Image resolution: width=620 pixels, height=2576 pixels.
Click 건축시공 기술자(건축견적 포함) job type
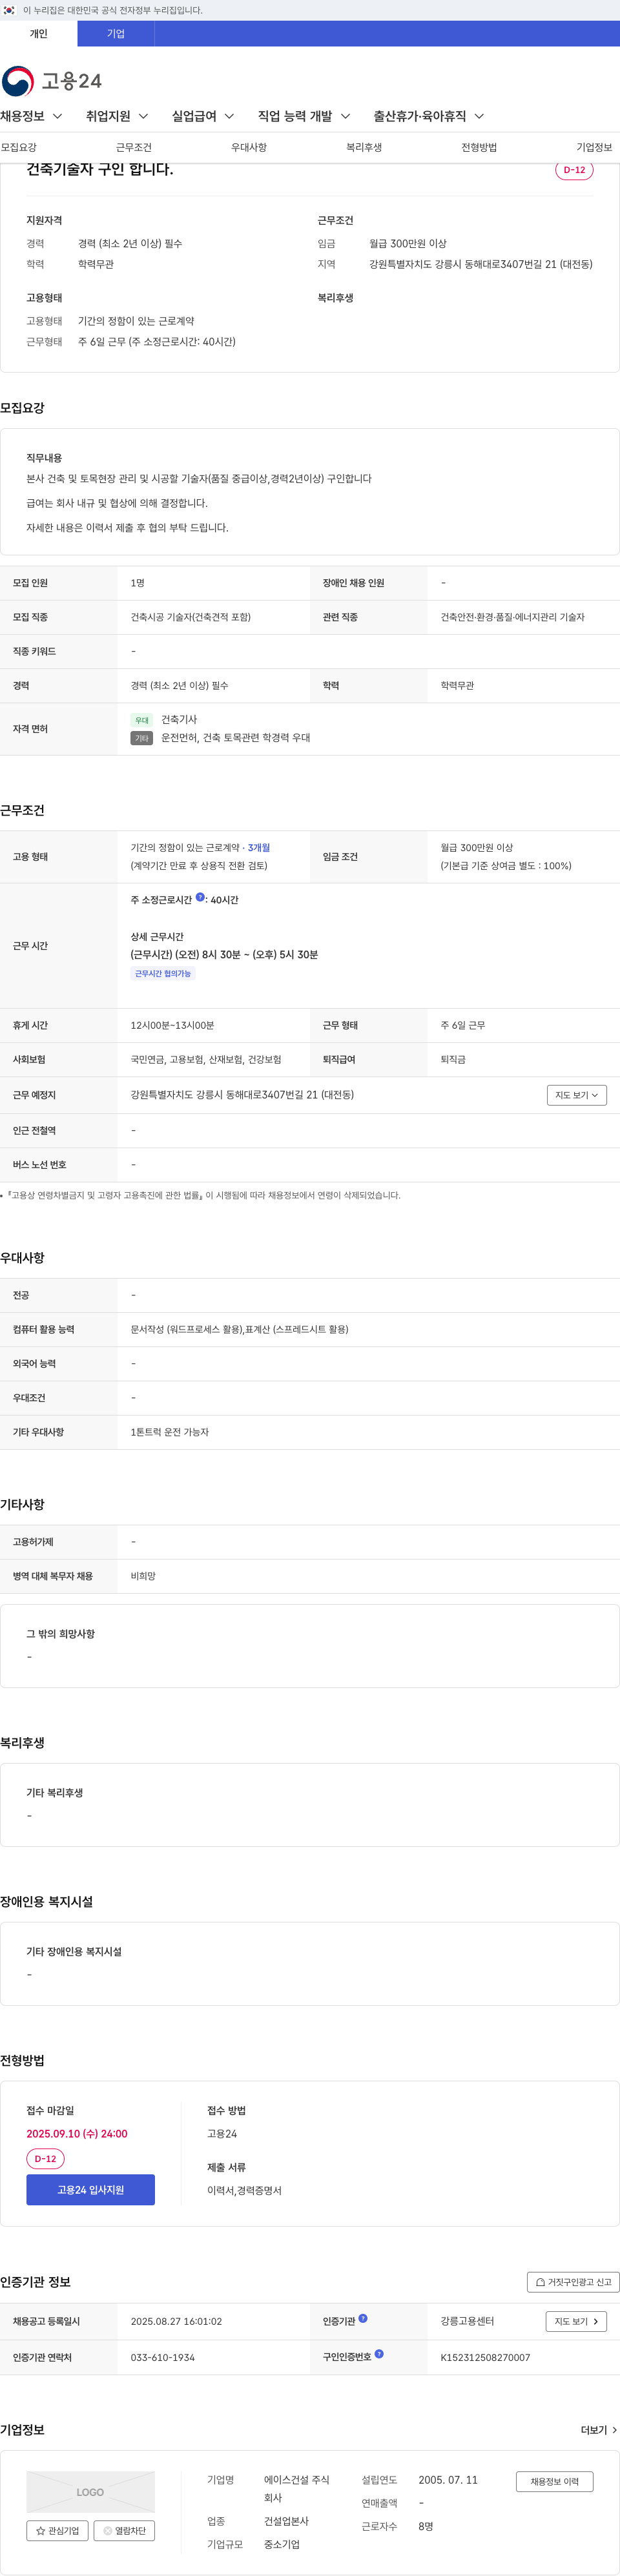tap(191, 617)
